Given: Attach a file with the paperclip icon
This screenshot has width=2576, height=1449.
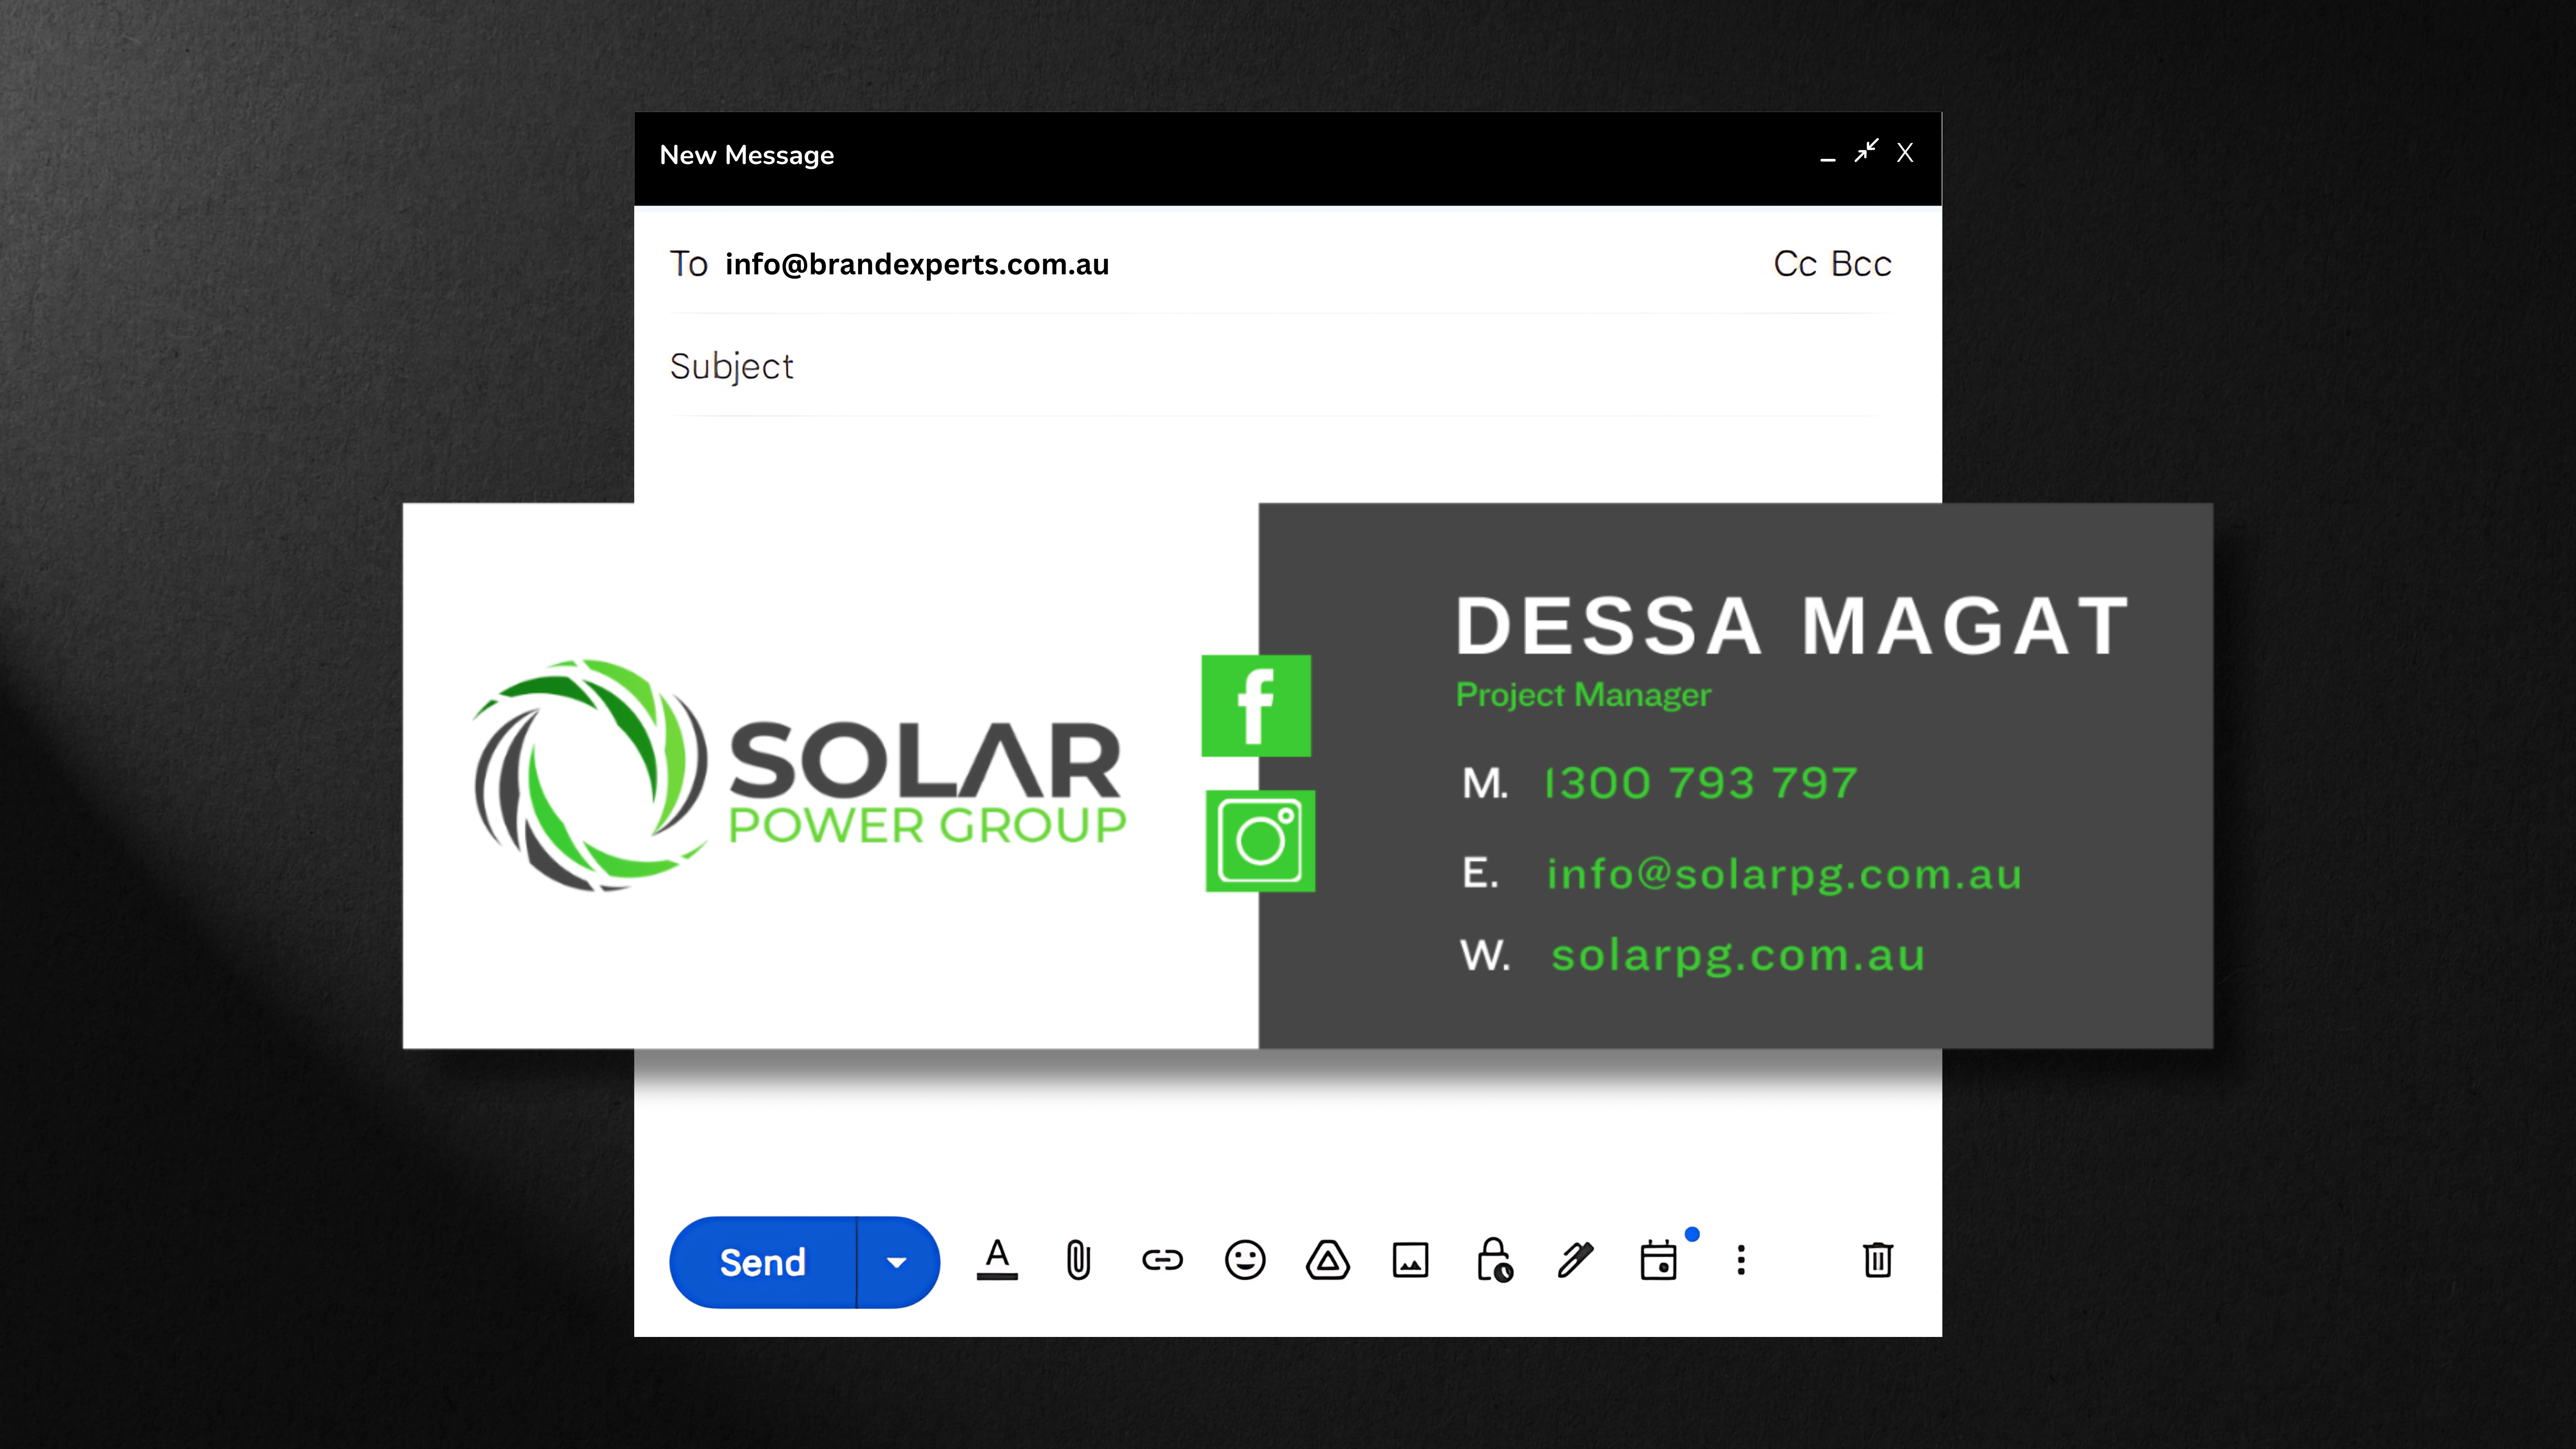Looking at the screenshot, I should click(1079, 1260).
